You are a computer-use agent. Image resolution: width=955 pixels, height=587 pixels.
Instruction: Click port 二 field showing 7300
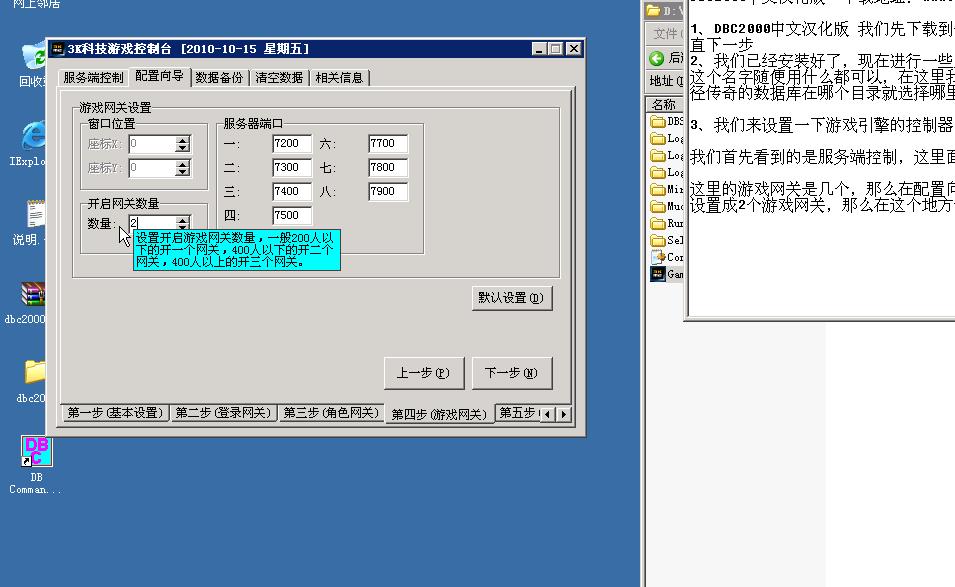292,167
